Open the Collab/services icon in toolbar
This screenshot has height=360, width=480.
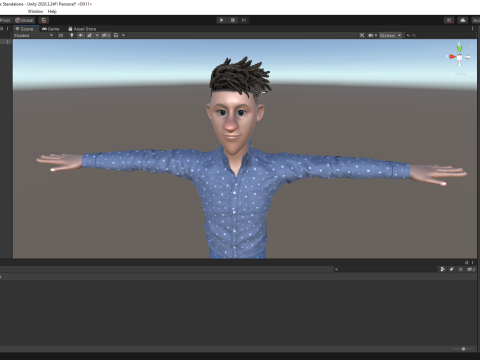coord(449,20)
